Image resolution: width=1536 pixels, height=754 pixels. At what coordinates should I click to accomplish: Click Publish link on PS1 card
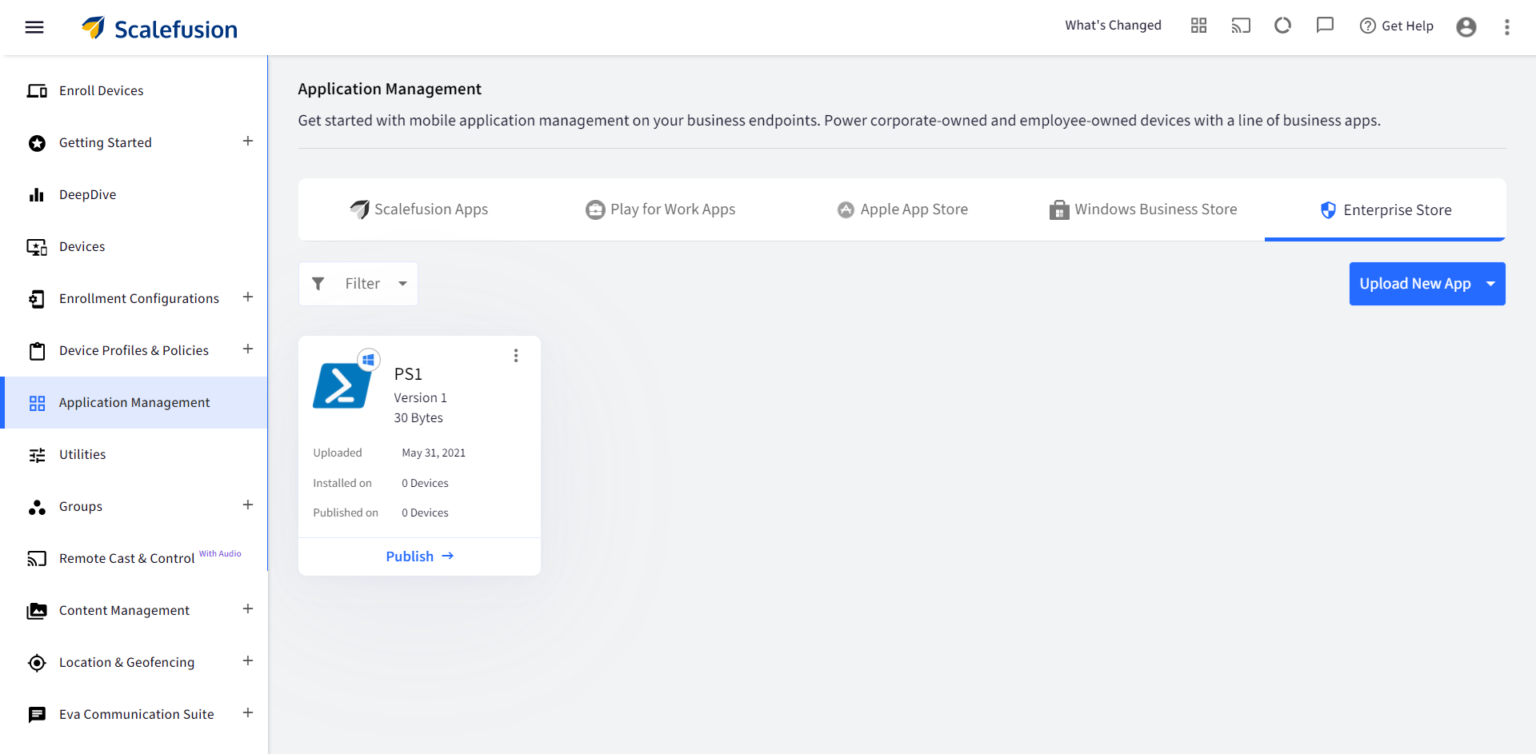tap(419, 556)
